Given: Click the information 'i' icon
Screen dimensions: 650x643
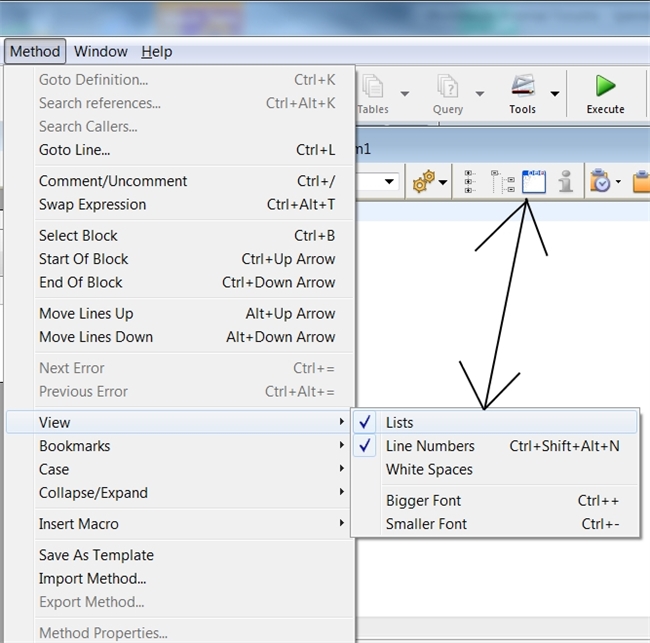Looking at the screenshot, I should coord(566,181).
